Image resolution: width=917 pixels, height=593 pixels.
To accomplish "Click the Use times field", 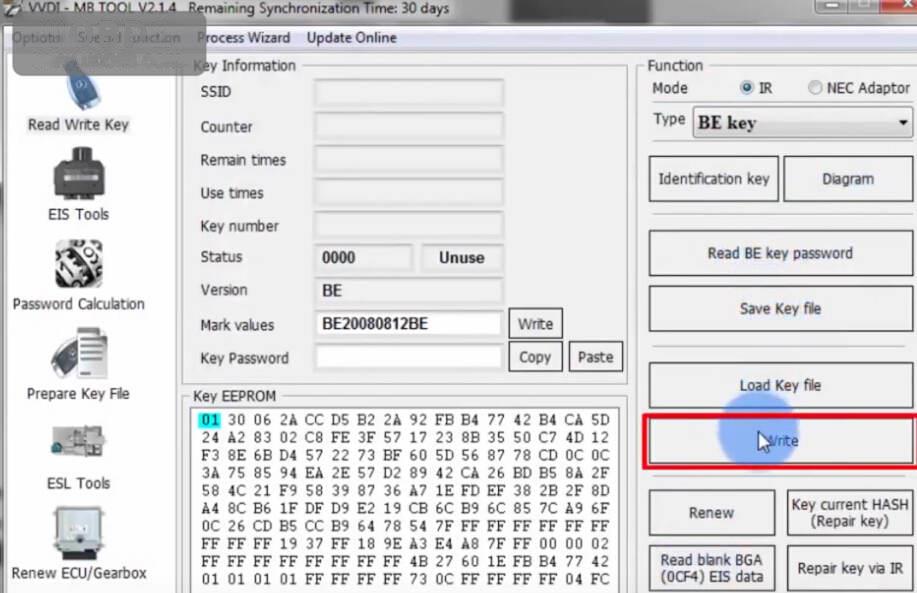I will coord(409,192).
